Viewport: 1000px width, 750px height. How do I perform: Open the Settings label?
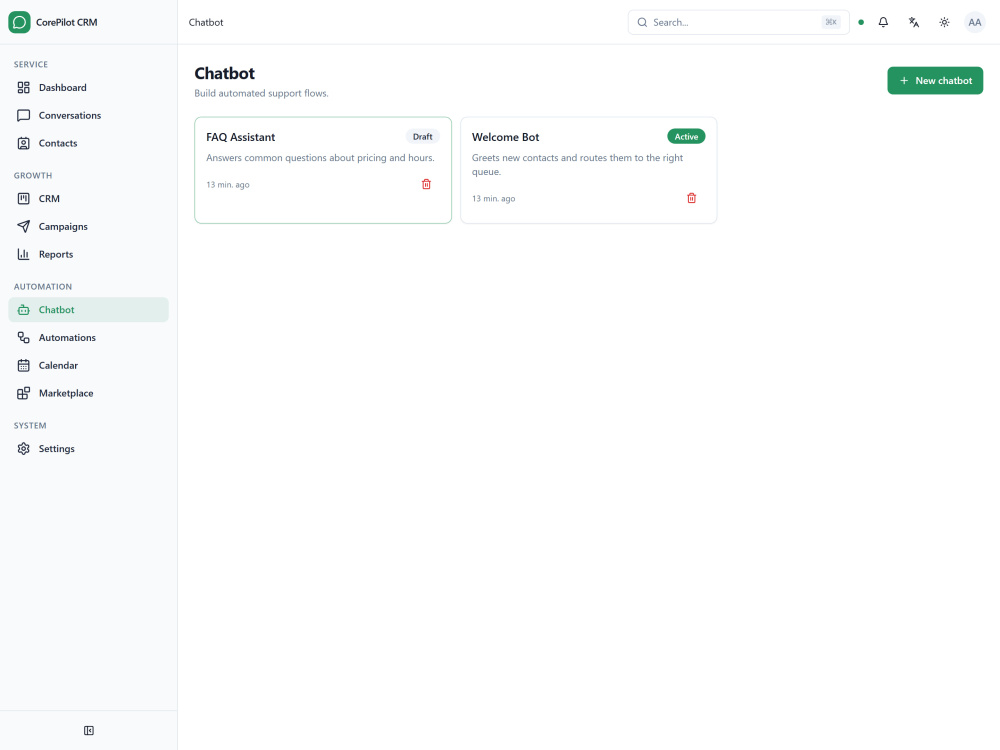[x=56, y=448]
